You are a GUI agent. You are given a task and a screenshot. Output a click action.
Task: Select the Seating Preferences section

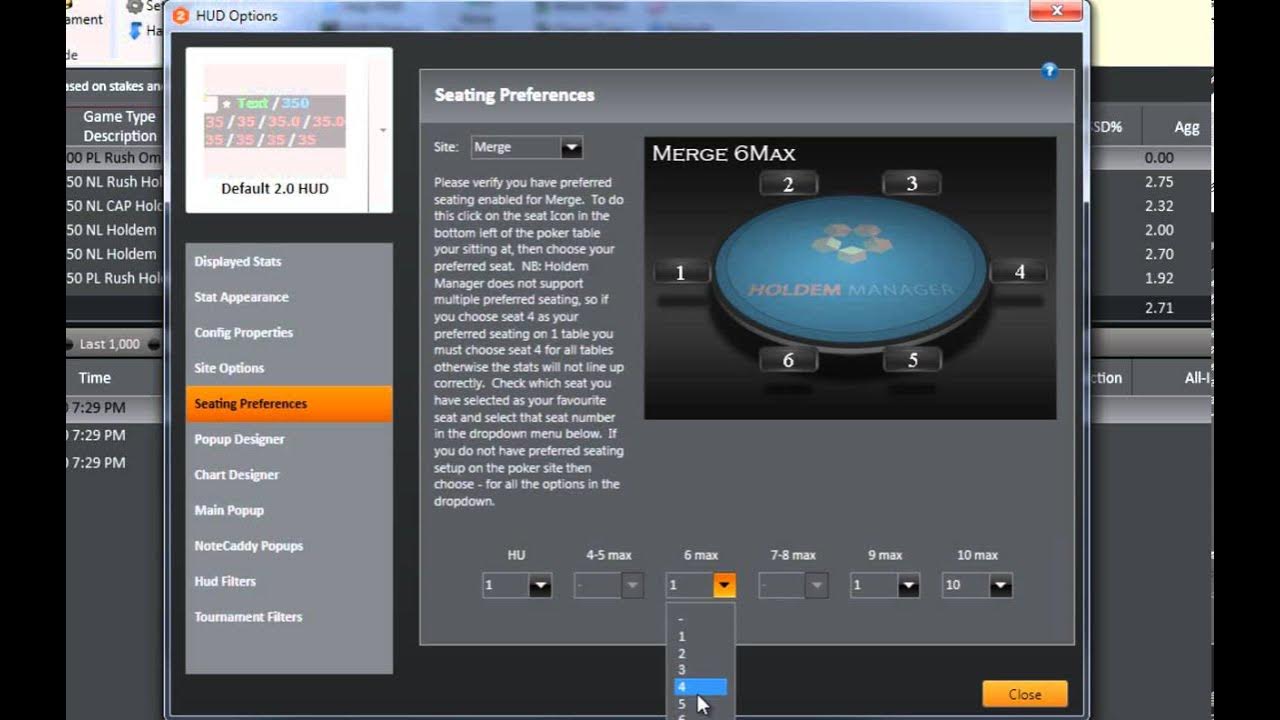289,404
